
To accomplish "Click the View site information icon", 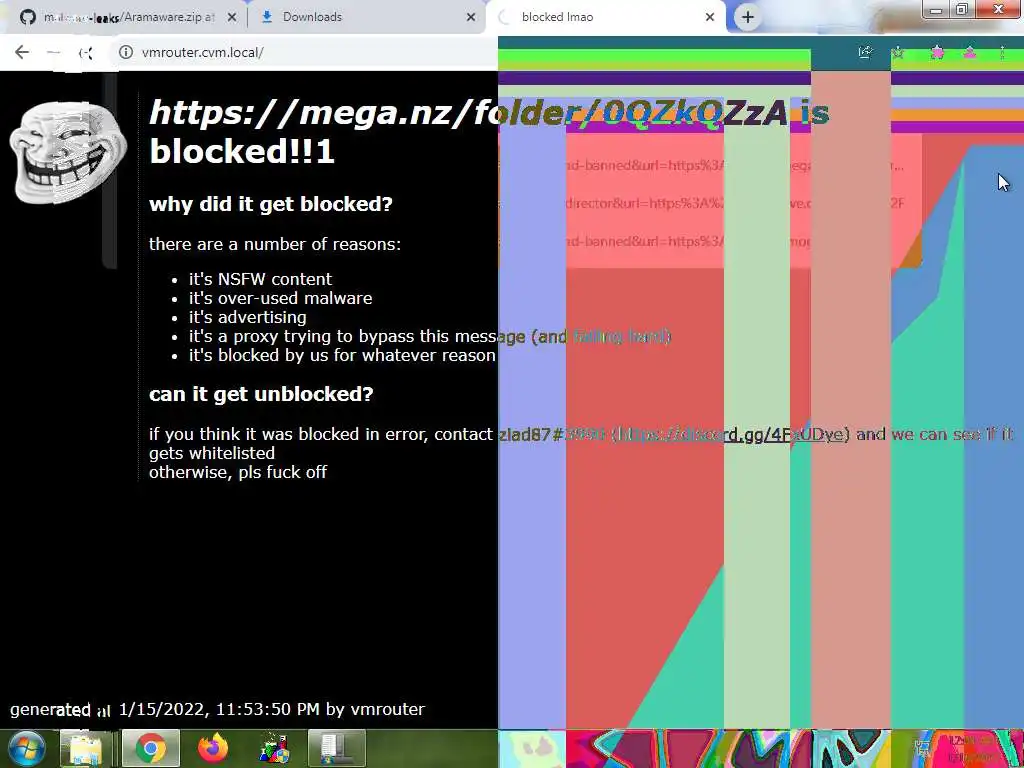I will [125, 52].
